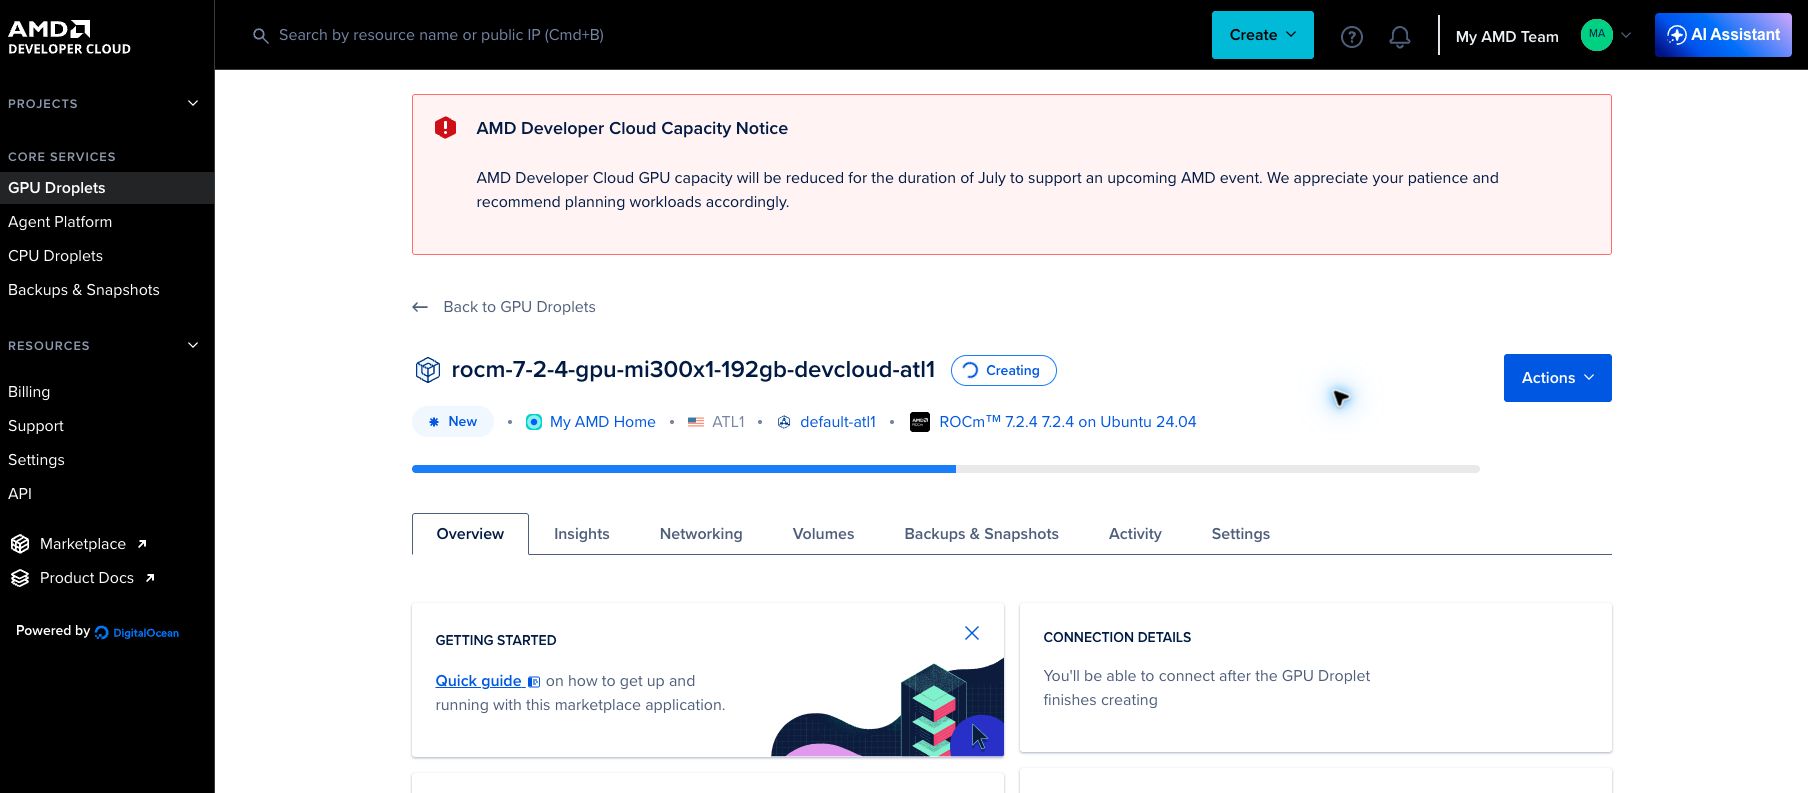Open the Actions dropdown menu
This screenshot has width=1808, height=793.
coord(1557,378)
